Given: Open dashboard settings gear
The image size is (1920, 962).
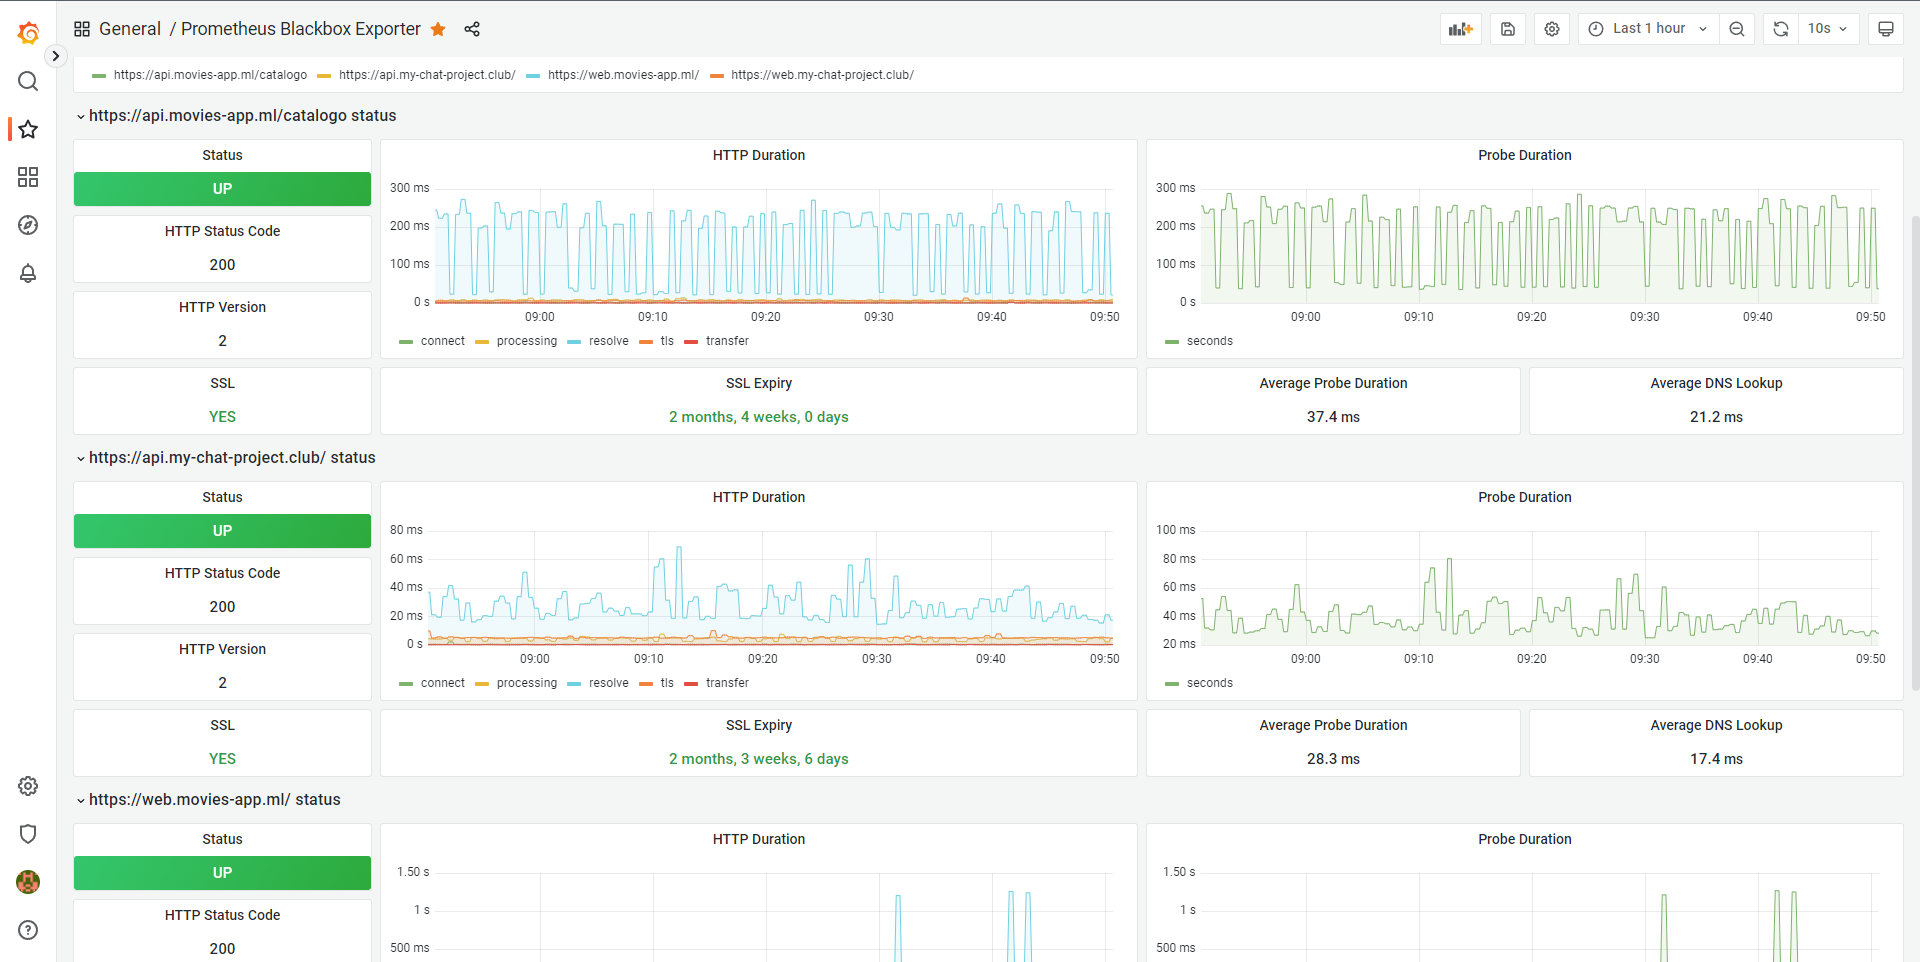Looking at the screenshot, I should click(x=1552, y=29).
